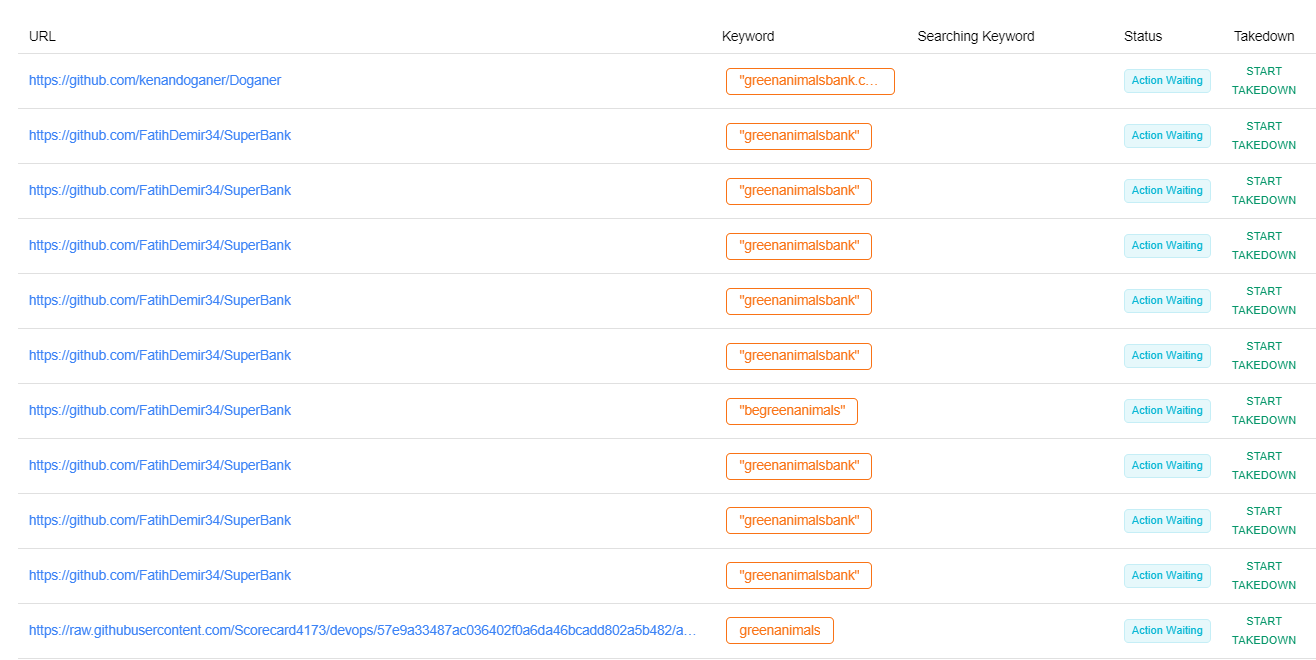Start takedown for the raw.githubusercontent.com URL
The image size is (1316, 660).
point(1264,631)
